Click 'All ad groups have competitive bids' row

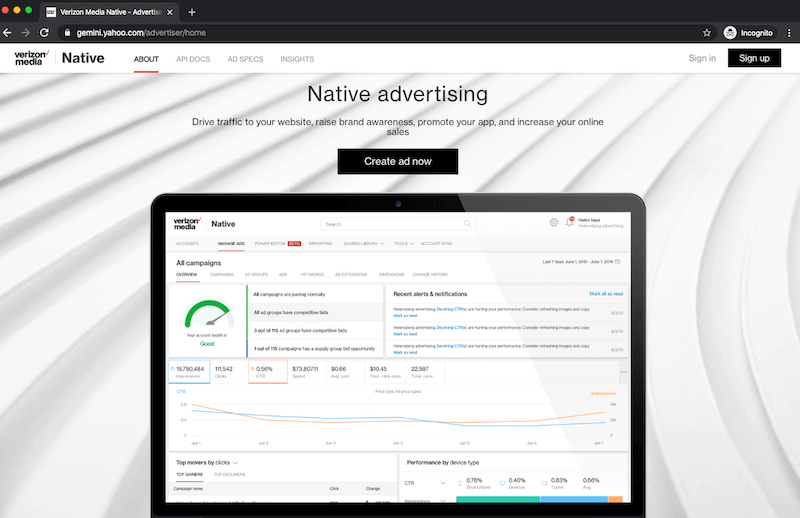pyautogui.click(x=315, y=312)
